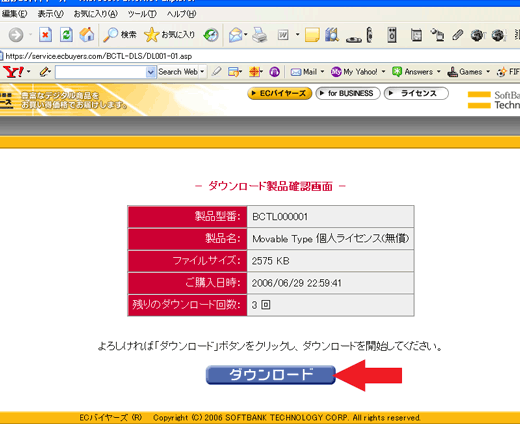Open the お気に入り(A) menu
Viewport: 520px width, 424px height.
96,14
